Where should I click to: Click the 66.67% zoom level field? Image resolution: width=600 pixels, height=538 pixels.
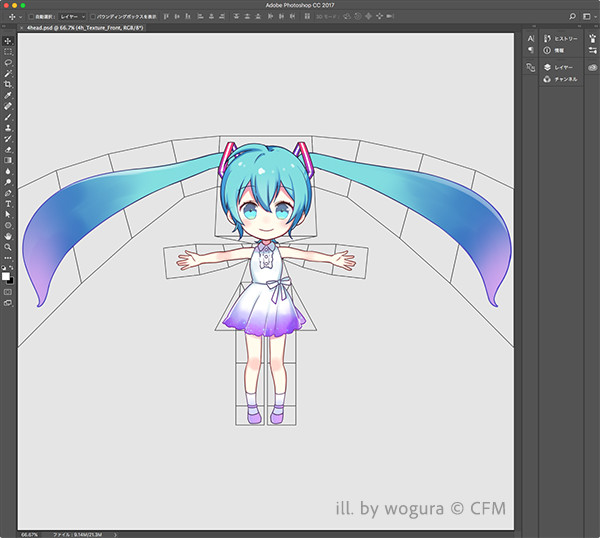click(29, 535)
